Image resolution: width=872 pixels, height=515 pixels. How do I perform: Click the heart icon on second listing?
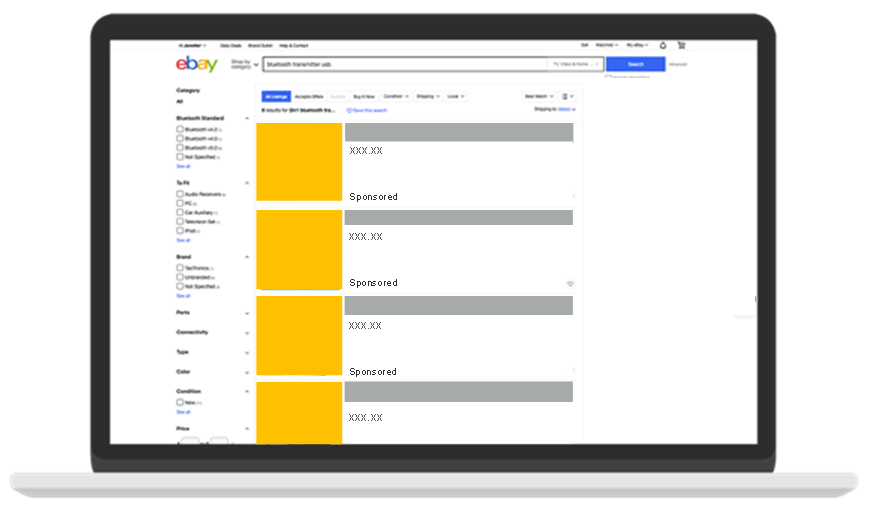(571, 284)
